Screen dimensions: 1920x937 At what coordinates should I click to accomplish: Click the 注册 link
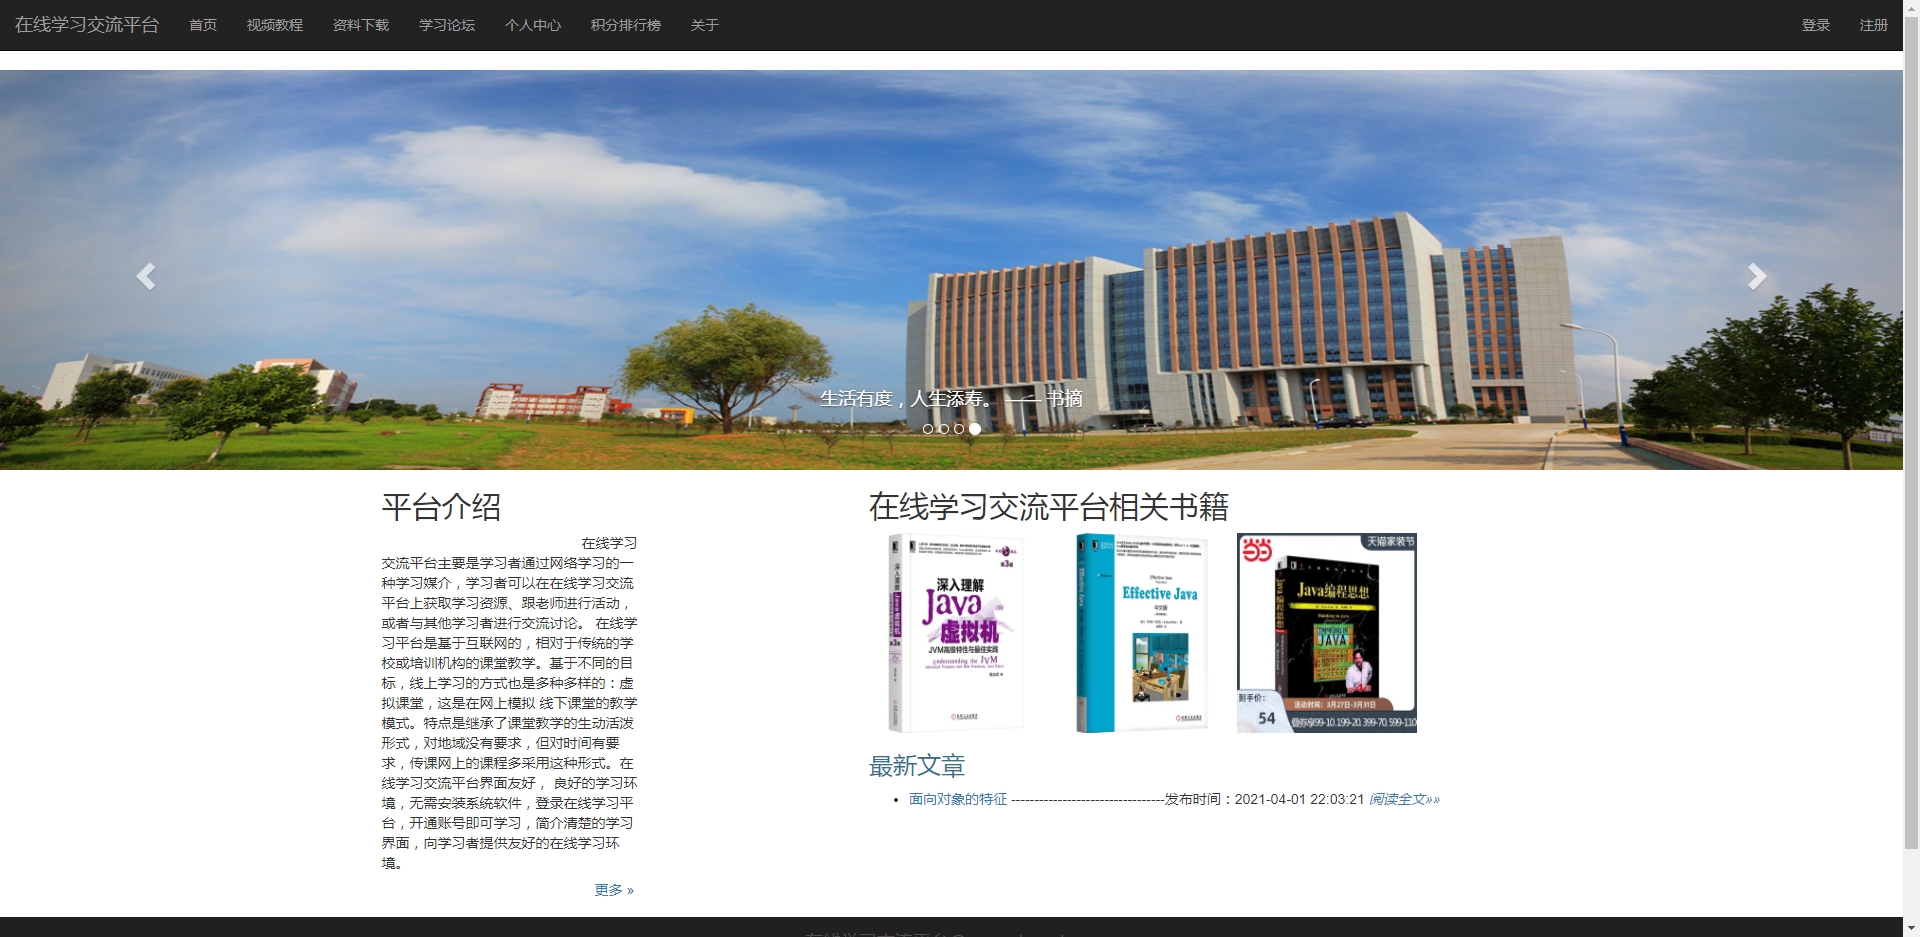(1874, 24)
